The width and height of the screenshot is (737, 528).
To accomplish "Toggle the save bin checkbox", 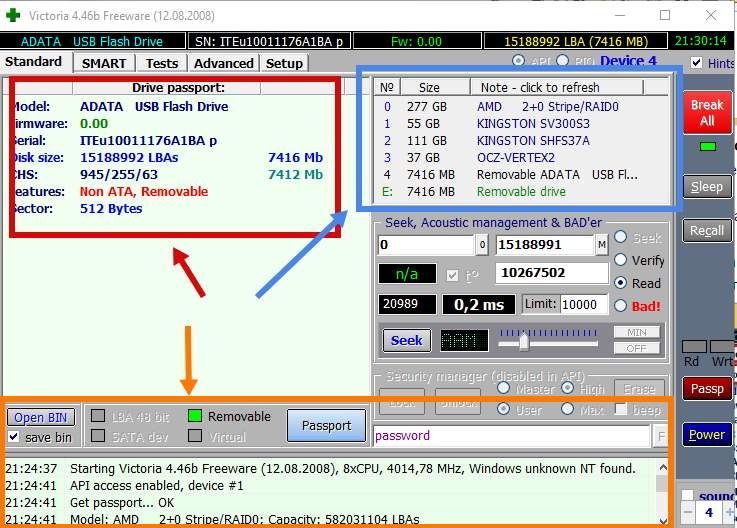I will click(x=14, y=437).
